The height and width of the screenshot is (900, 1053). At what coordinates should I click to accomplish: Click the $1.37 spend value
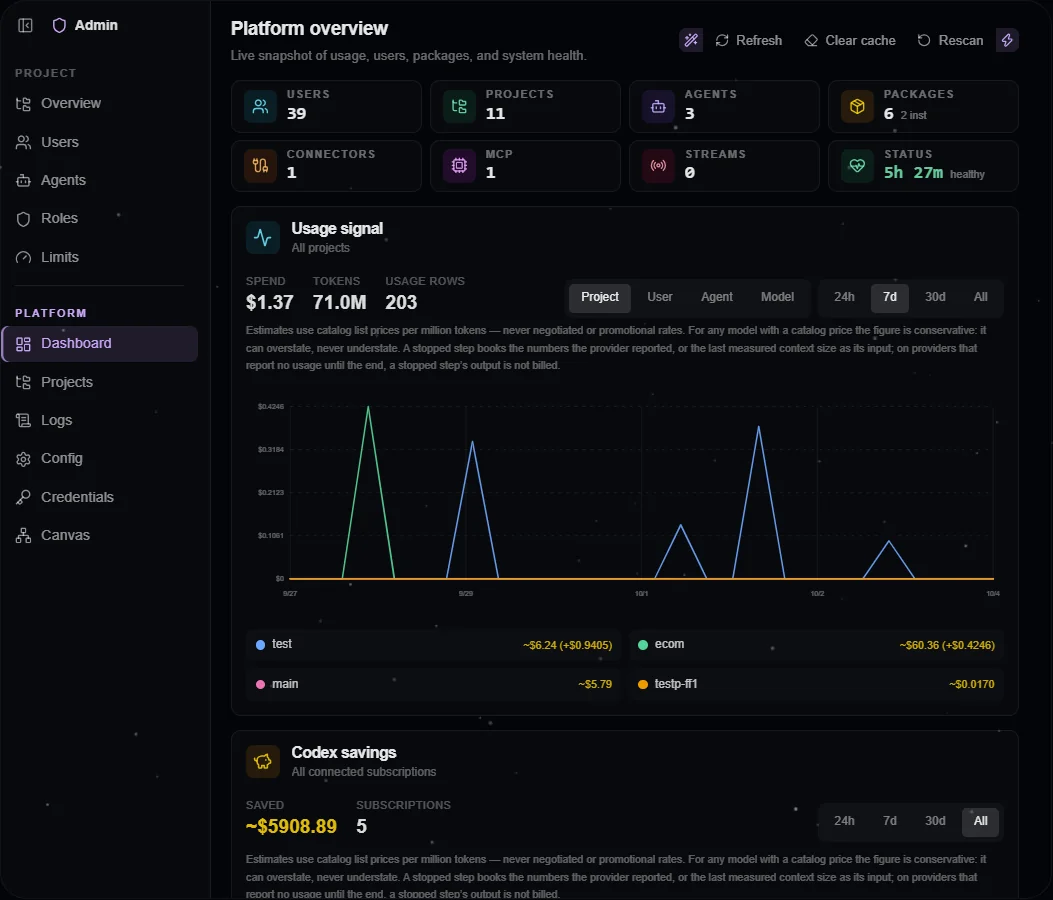(x=269, y=303)
